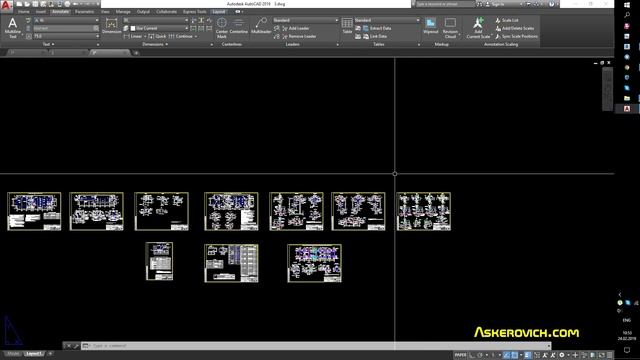Screen dimensions: 640x360
Task: Click Add Leader
Action: [x=295, y=28]
